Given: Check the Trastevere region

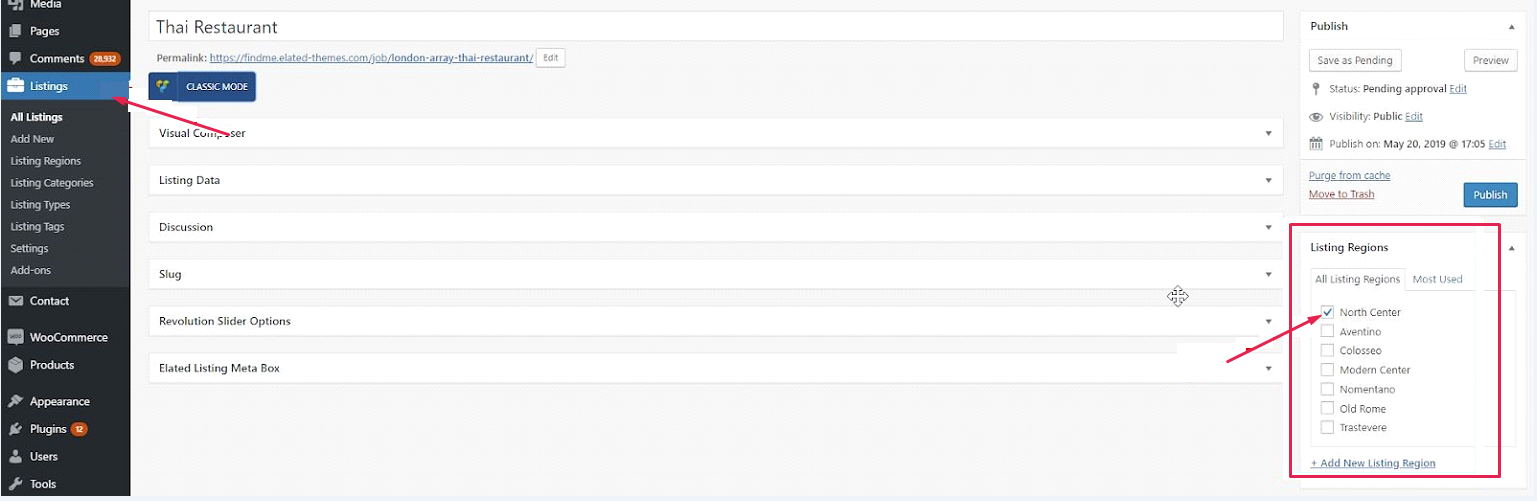Looking at the screenshot, I should tap(1327, 427).
